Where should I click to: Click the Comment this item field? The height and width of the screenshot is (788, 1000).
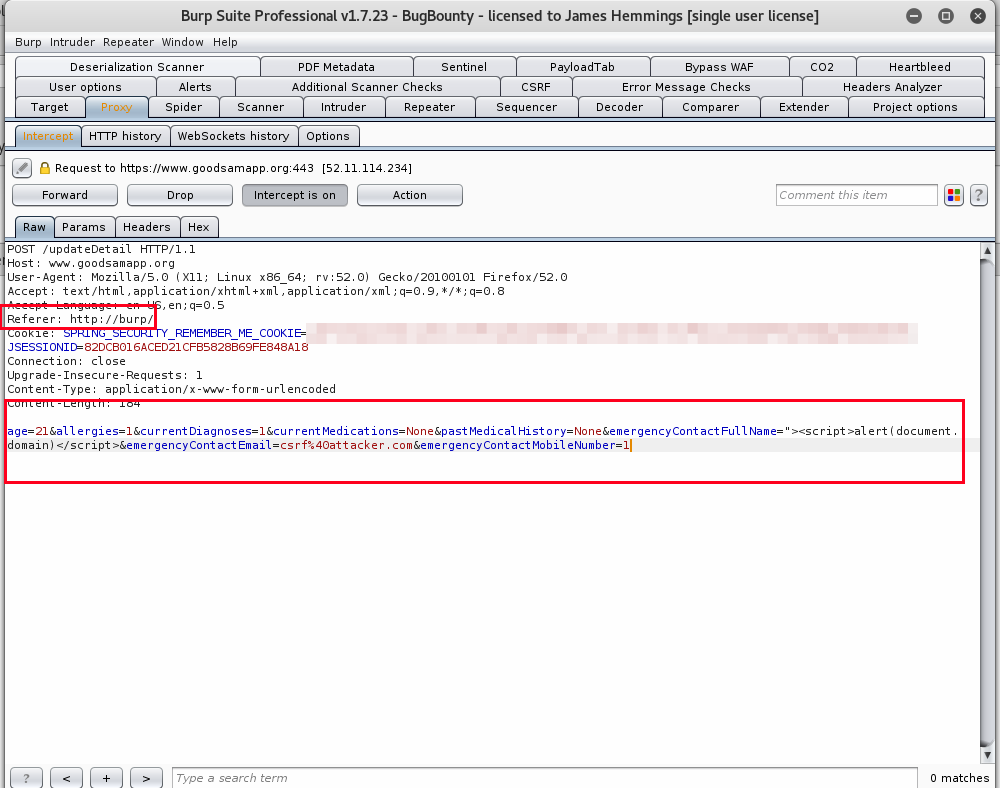click(857, 195)
